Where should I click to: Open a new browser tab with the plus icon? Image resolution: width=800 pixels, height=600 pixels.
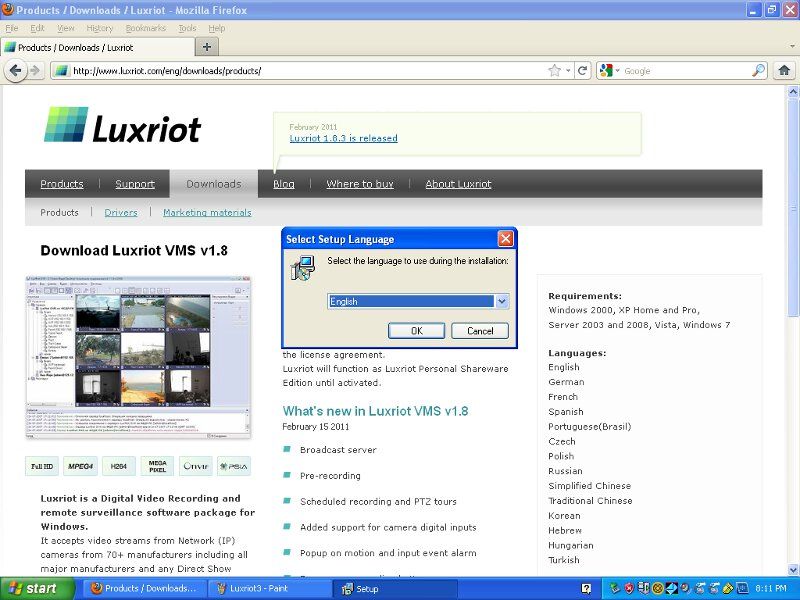[x=205, y=46]
